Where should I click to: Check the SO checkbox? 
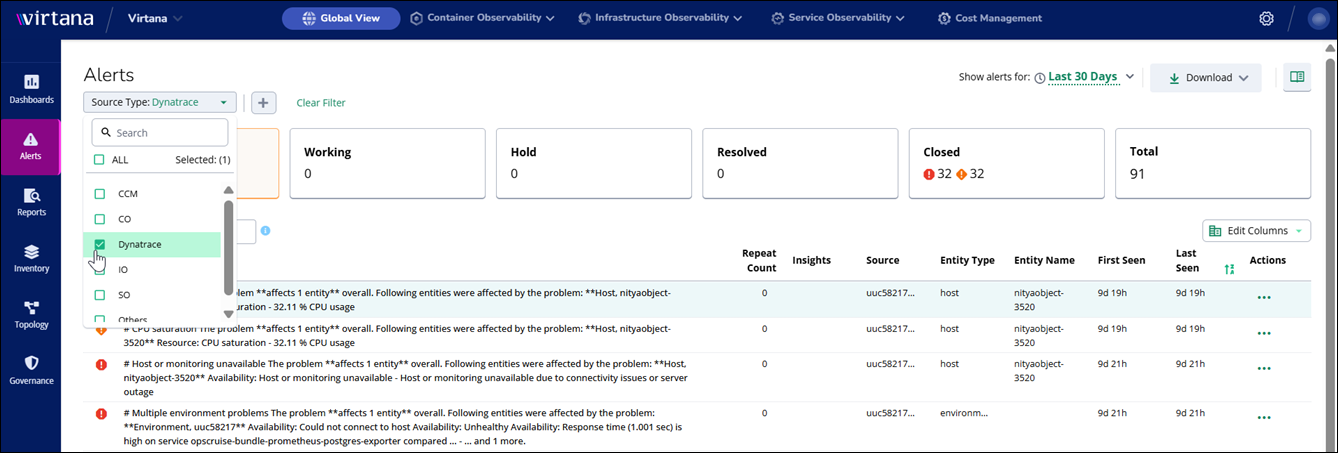(x=99, y=295)
